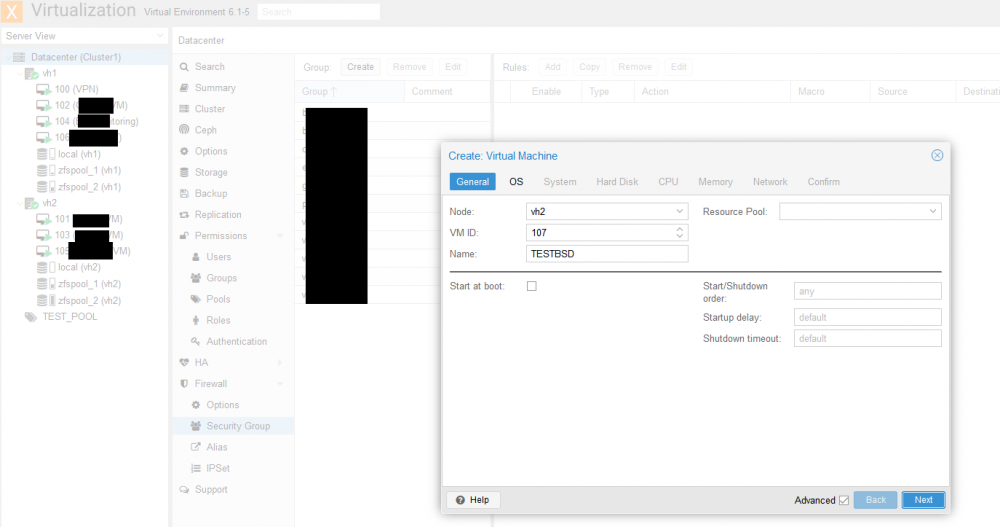This screenshot has width=1000, height=527.
Task: Click the vh2 node icon in tree
Action: point(31,204)
